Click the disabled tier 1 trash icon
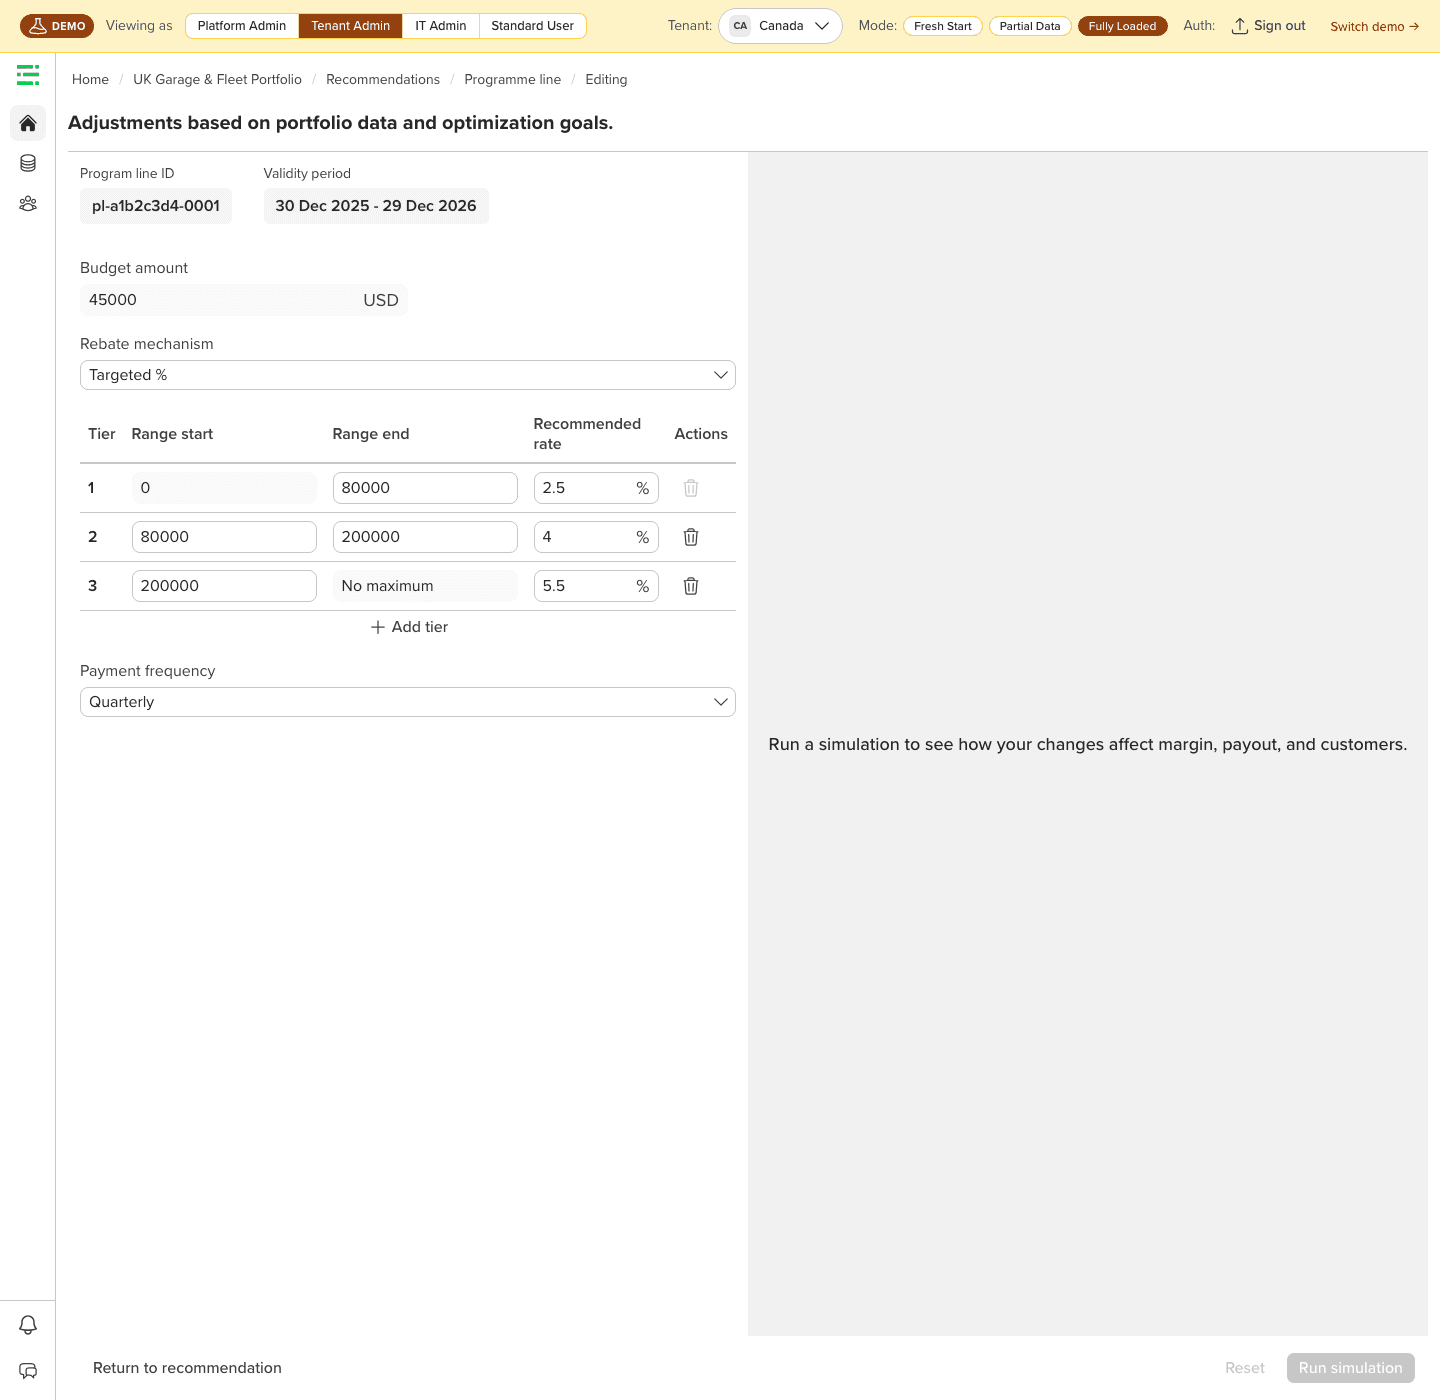 coord(691,488)
